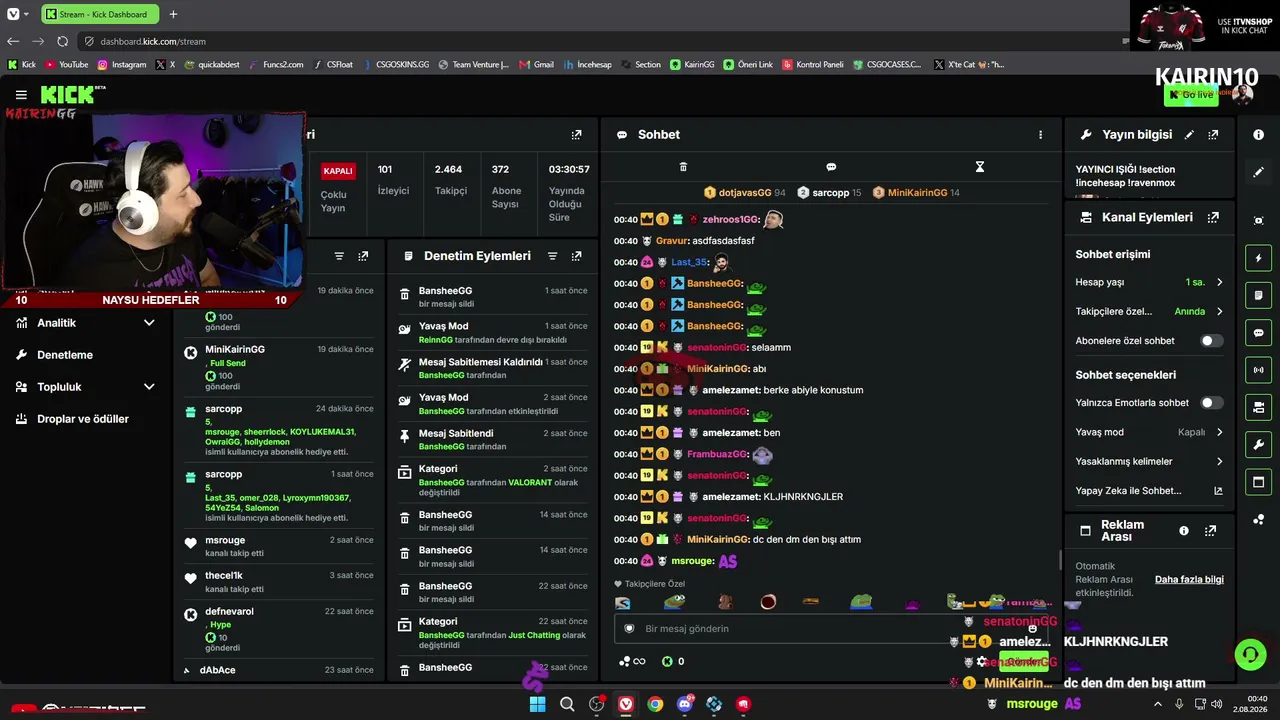Screen dimensions: 1280x720
Task: Toggle the chat widget in right rail
Action: (1258, 332)
